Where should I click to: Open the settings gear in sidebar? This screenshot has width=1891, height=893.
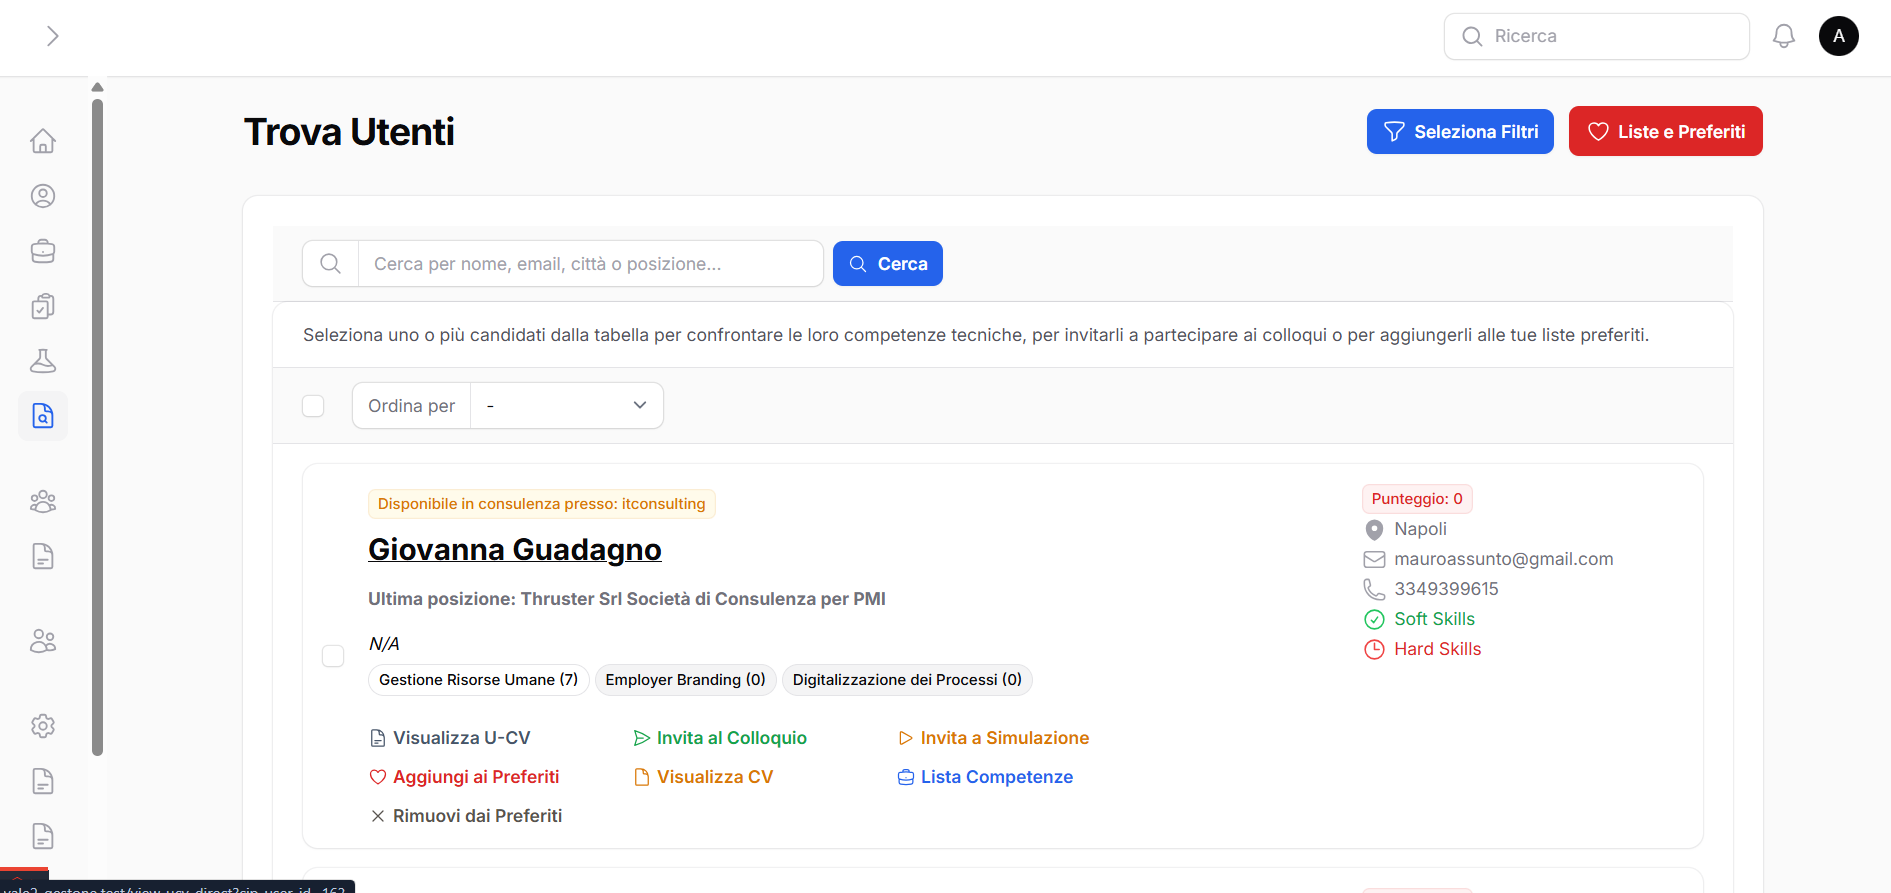point(43,726)
